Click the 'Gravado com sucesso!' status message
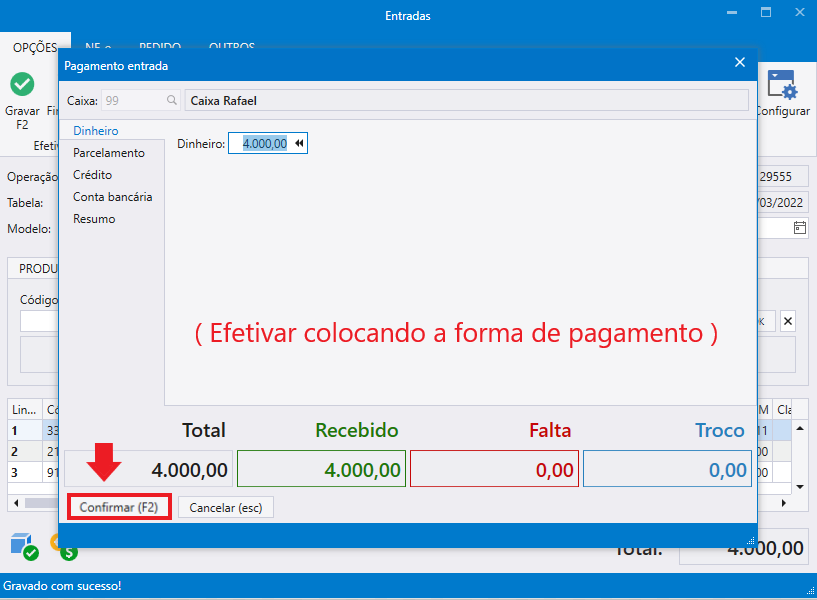Image resolution: width=817 pixels, height=600 pixels. tap(62, 586)
